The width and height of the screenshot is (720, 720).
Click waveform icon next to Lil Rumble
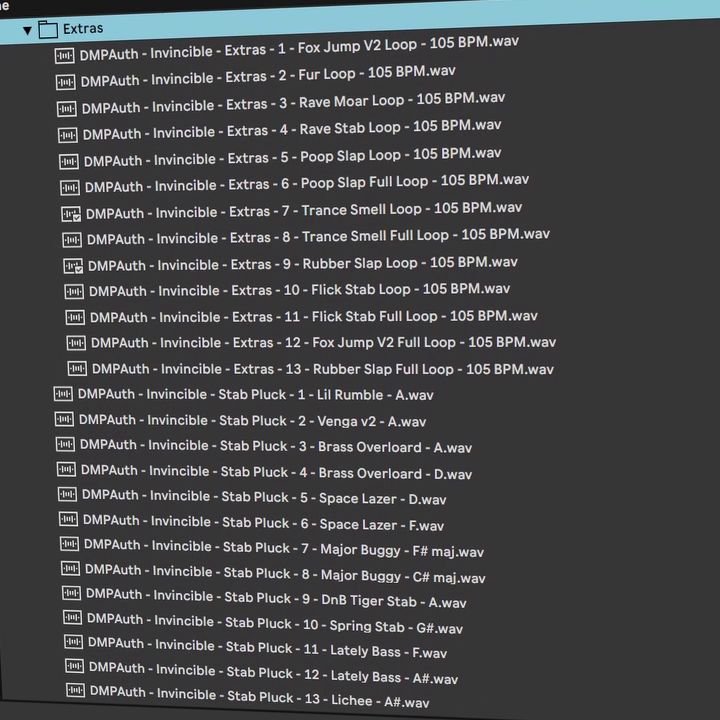[x=63, y=394]
